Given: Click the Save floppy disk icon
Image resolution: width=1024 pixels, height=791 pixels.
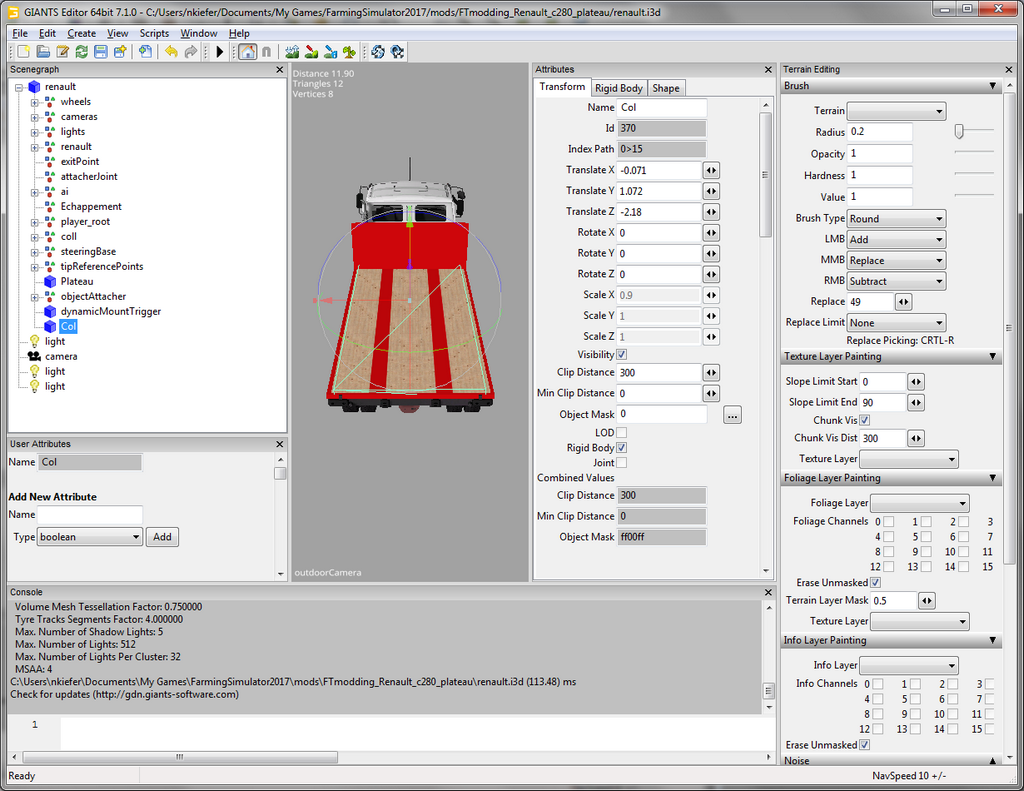Looking at the screenshot, I should tap(101, 52).
